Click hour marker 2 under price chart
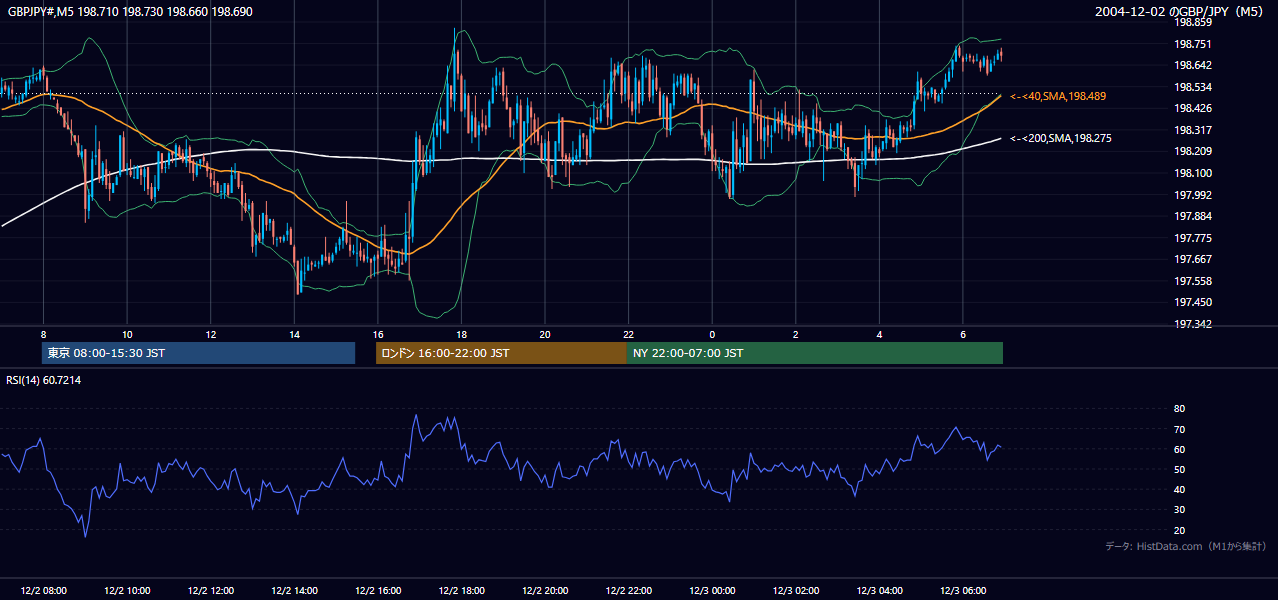The height and width of the screenshot is (600, 1278). point(796,334)
